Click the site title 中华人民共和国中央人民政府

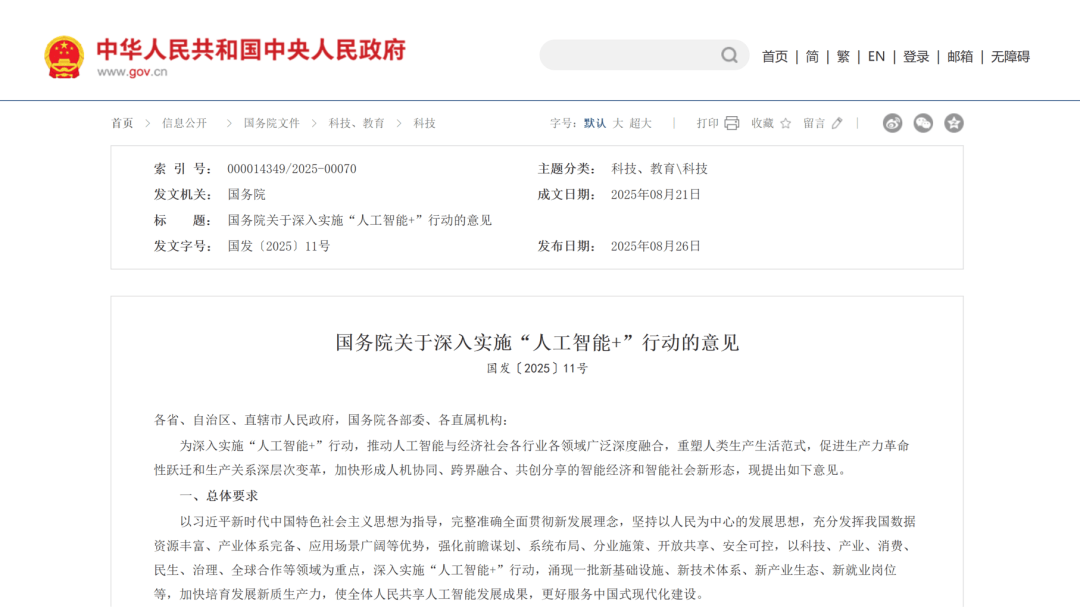[x=251, y=50]
